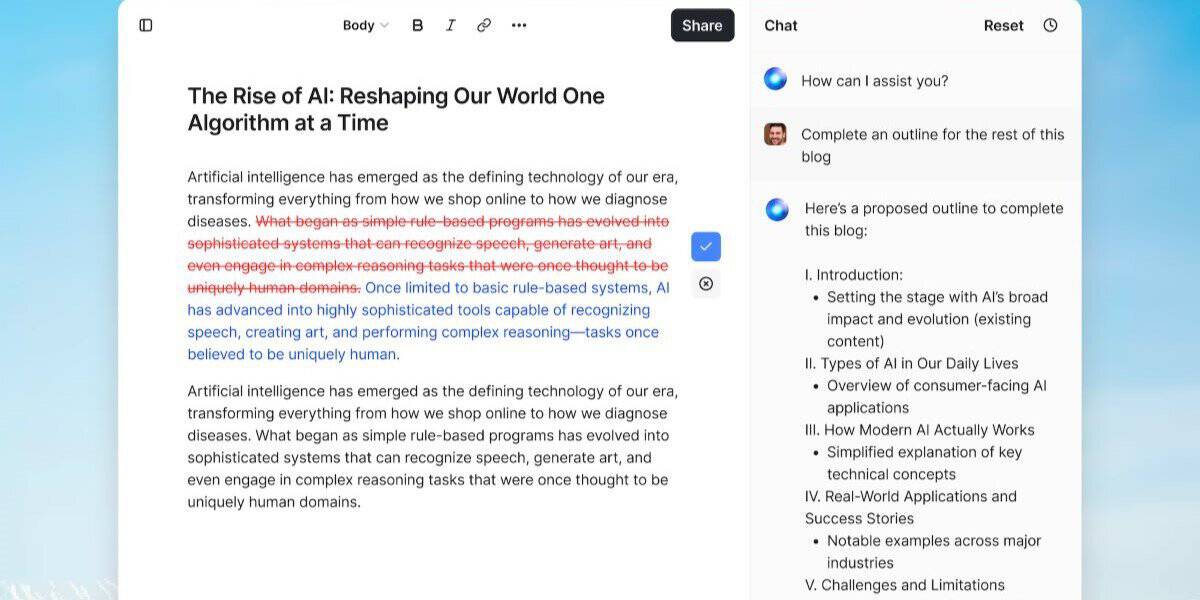Apply italic formatting

click(x=451, y=25)
